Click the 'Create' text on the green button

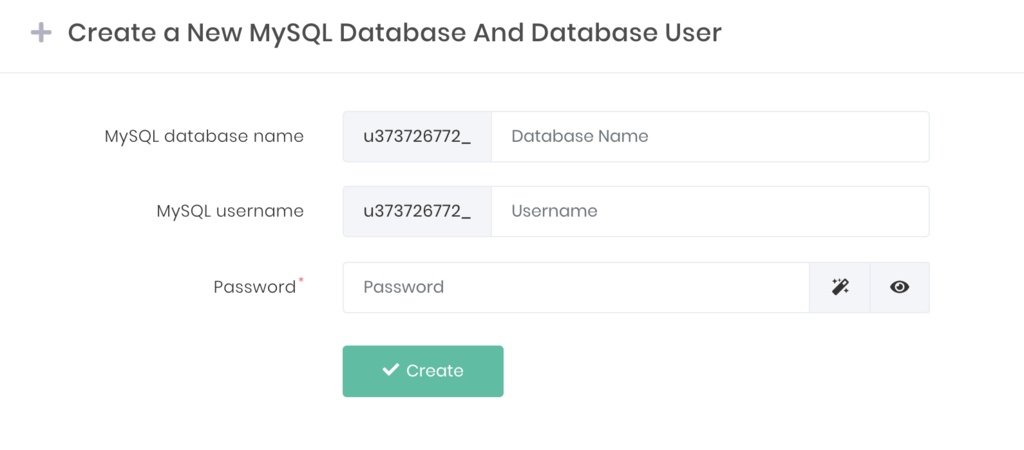click(x=435, y=371)
